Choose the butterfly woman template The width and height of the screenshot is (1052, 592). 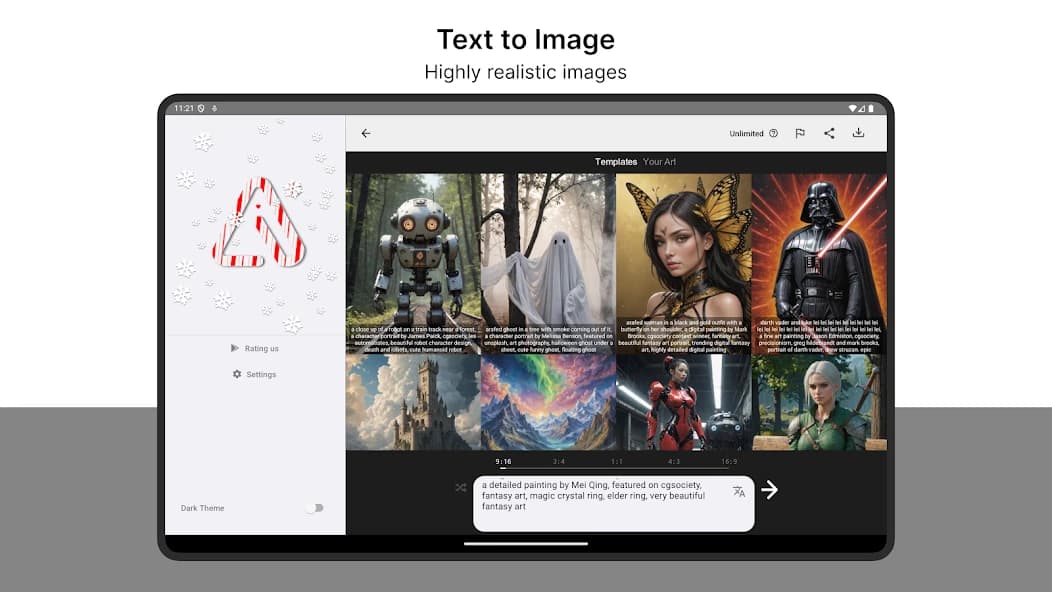[684, 264]
